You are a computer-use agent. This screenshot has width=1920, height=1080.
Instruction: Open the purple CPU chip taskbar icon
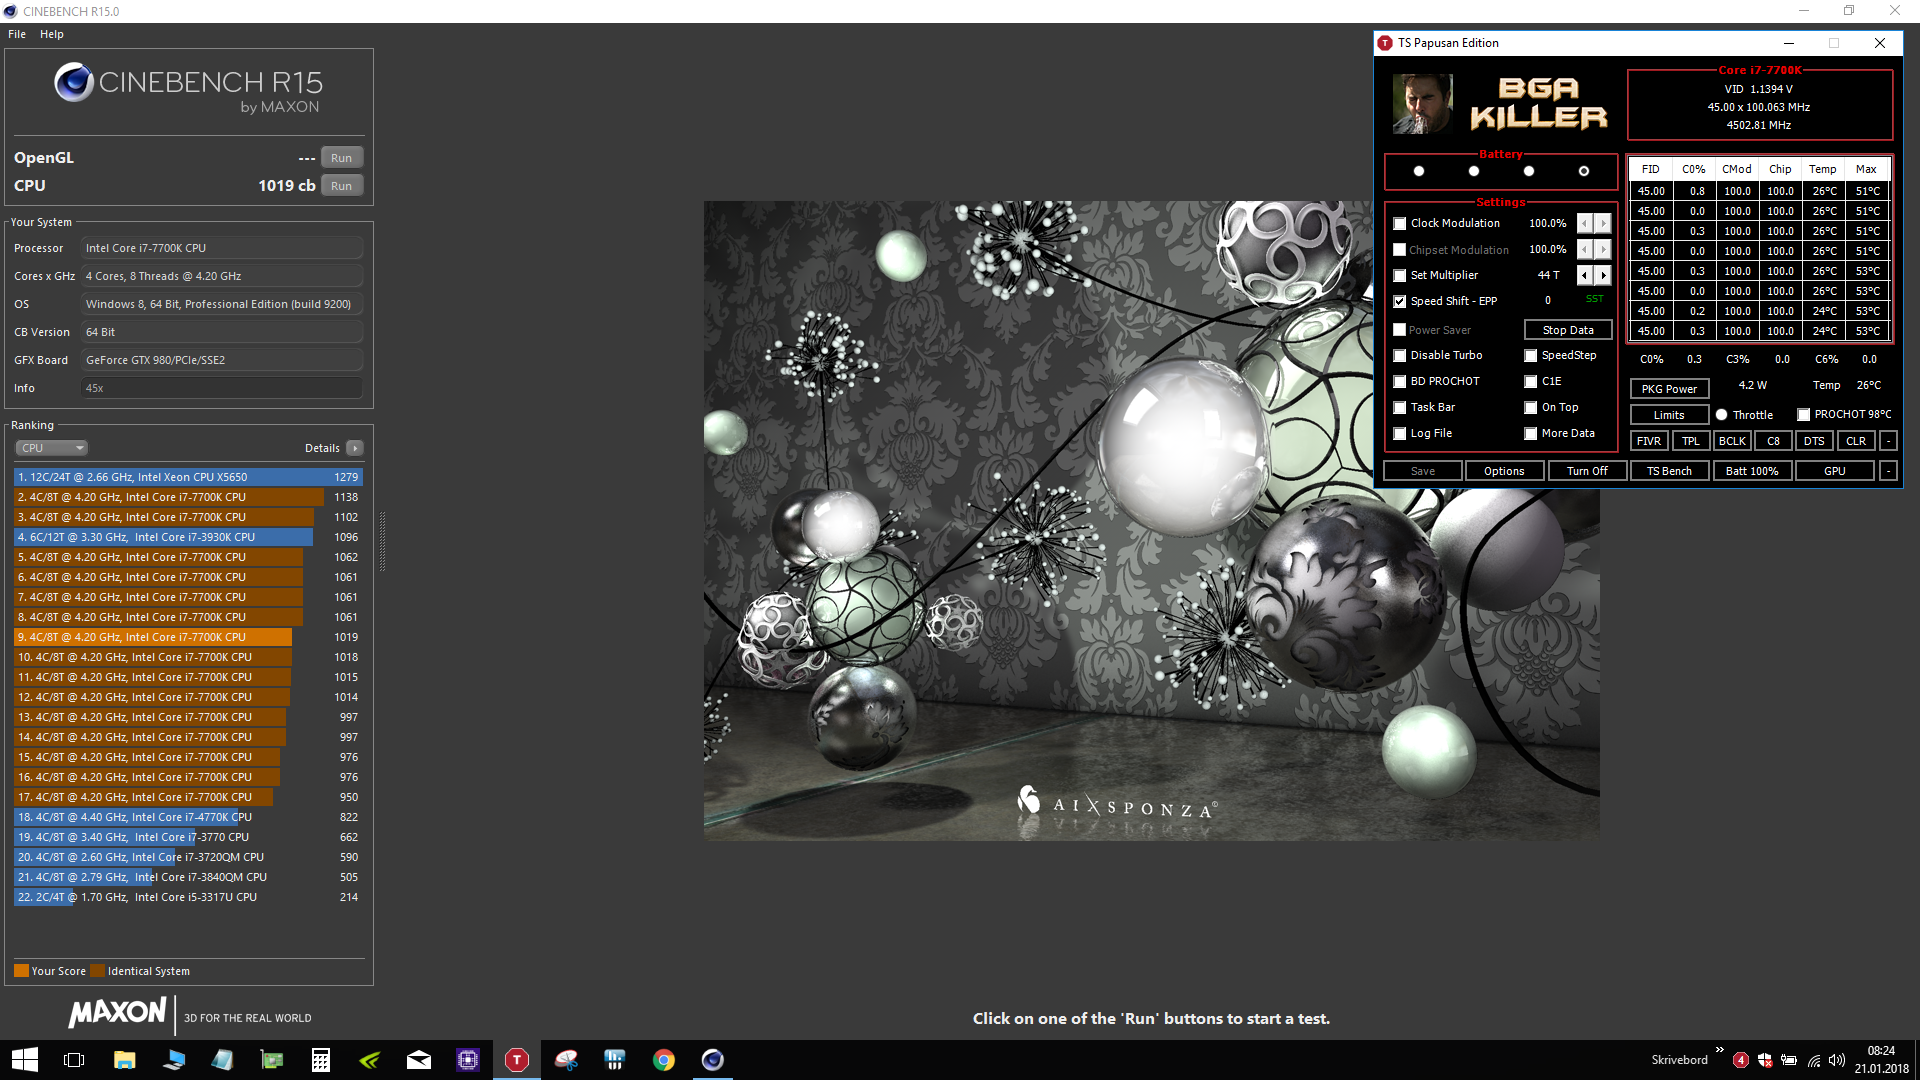point(467,1060)
